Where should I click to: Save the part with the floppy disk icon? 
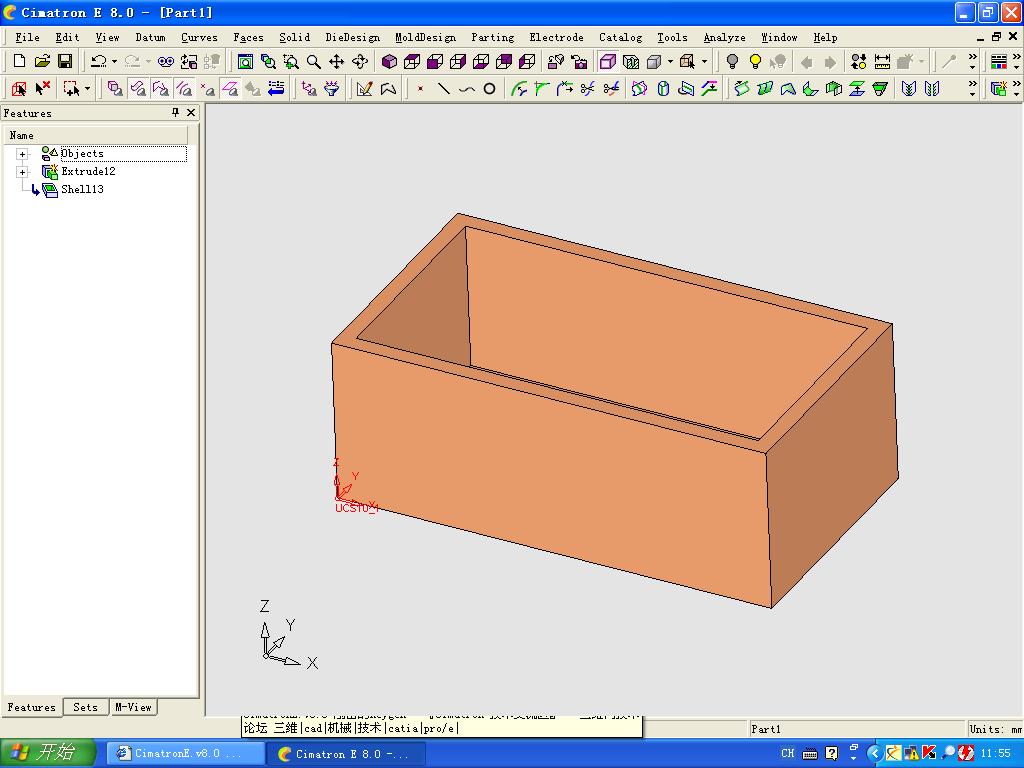(65, 61)
